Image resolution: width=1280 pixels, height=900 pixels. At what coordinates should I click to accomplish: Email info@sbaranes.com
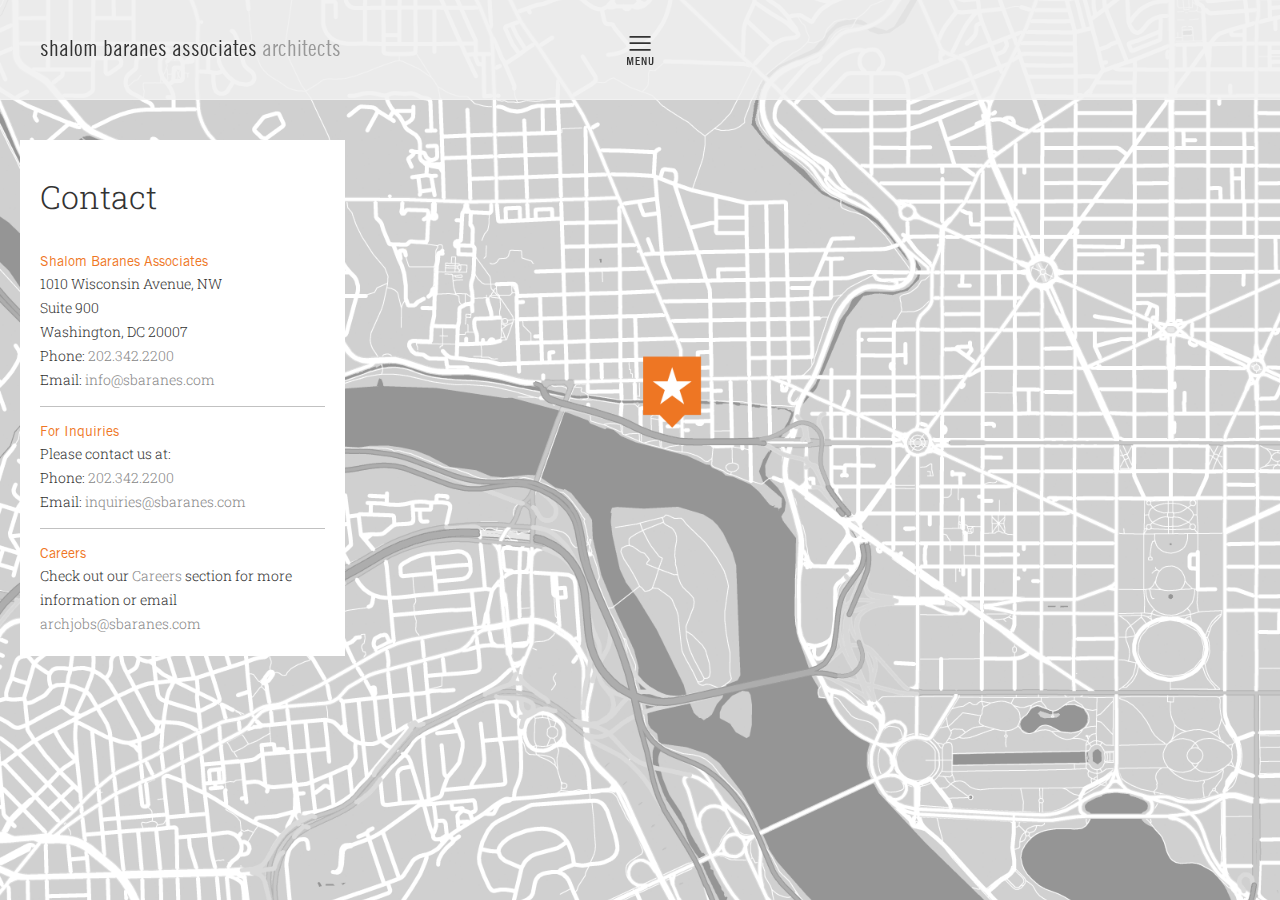[150, 380]
